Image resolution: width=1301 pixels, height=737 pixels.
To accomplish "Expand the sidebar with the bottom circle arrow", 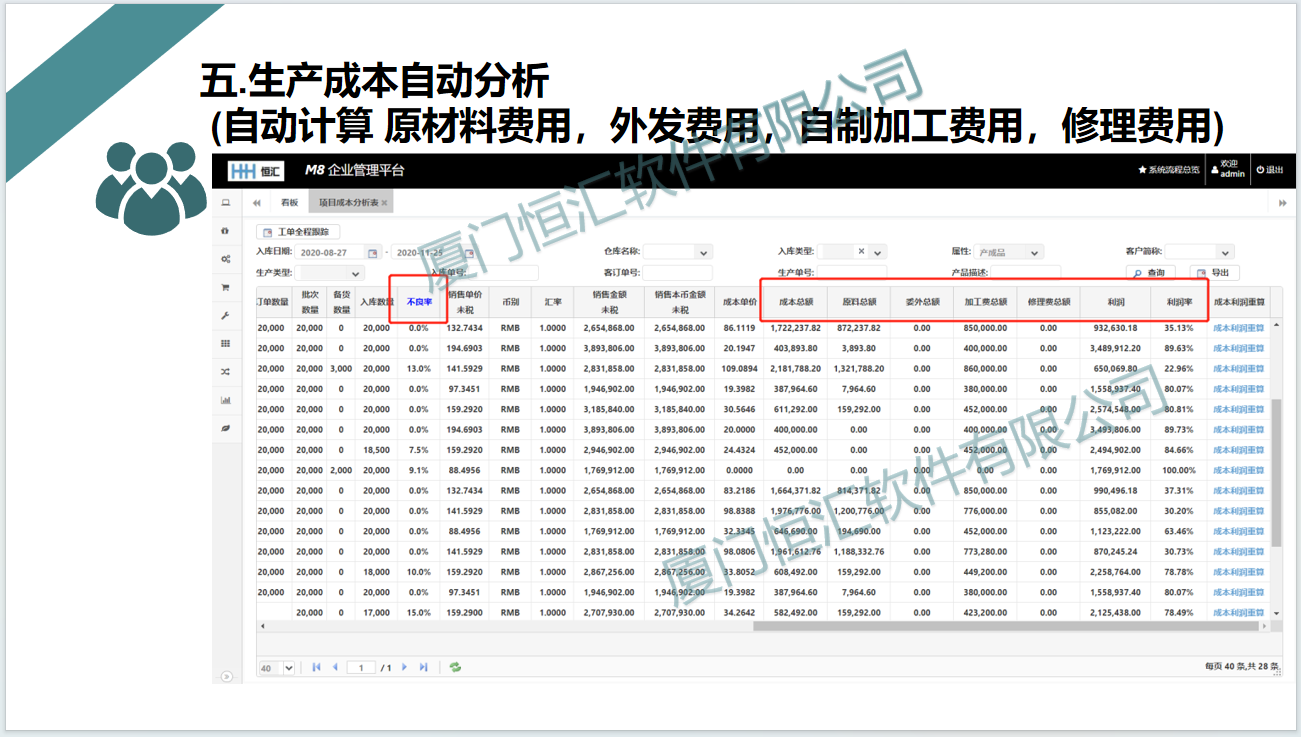I will [x=226, y=676].
